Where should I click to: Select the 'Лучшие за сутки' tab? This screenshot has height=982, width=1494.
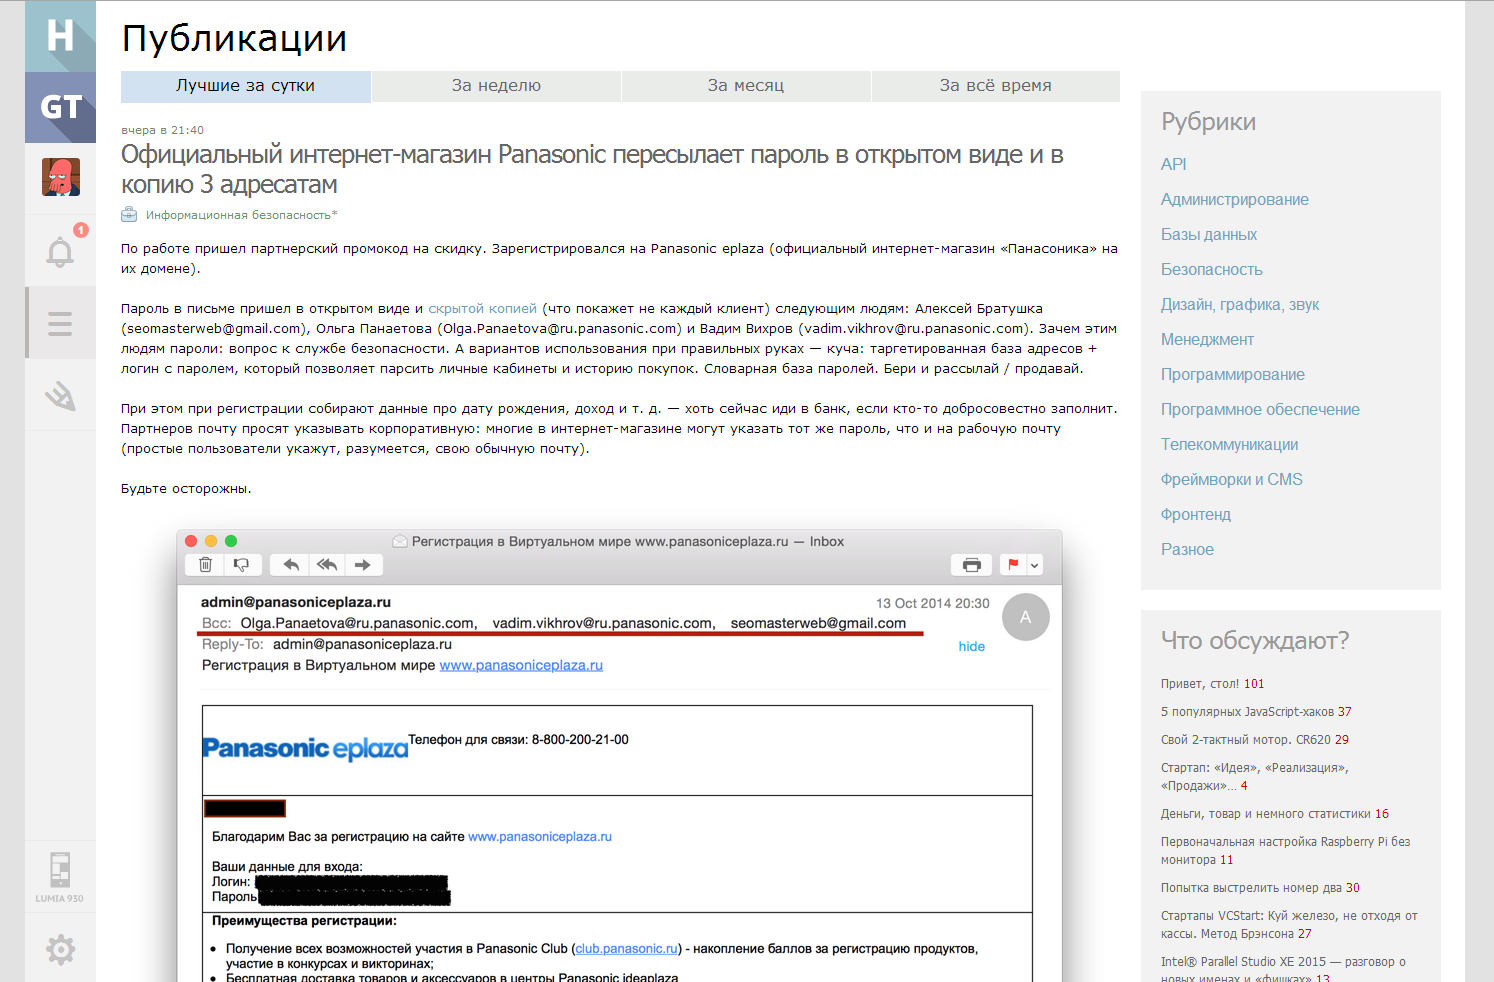tap(246, 86)
